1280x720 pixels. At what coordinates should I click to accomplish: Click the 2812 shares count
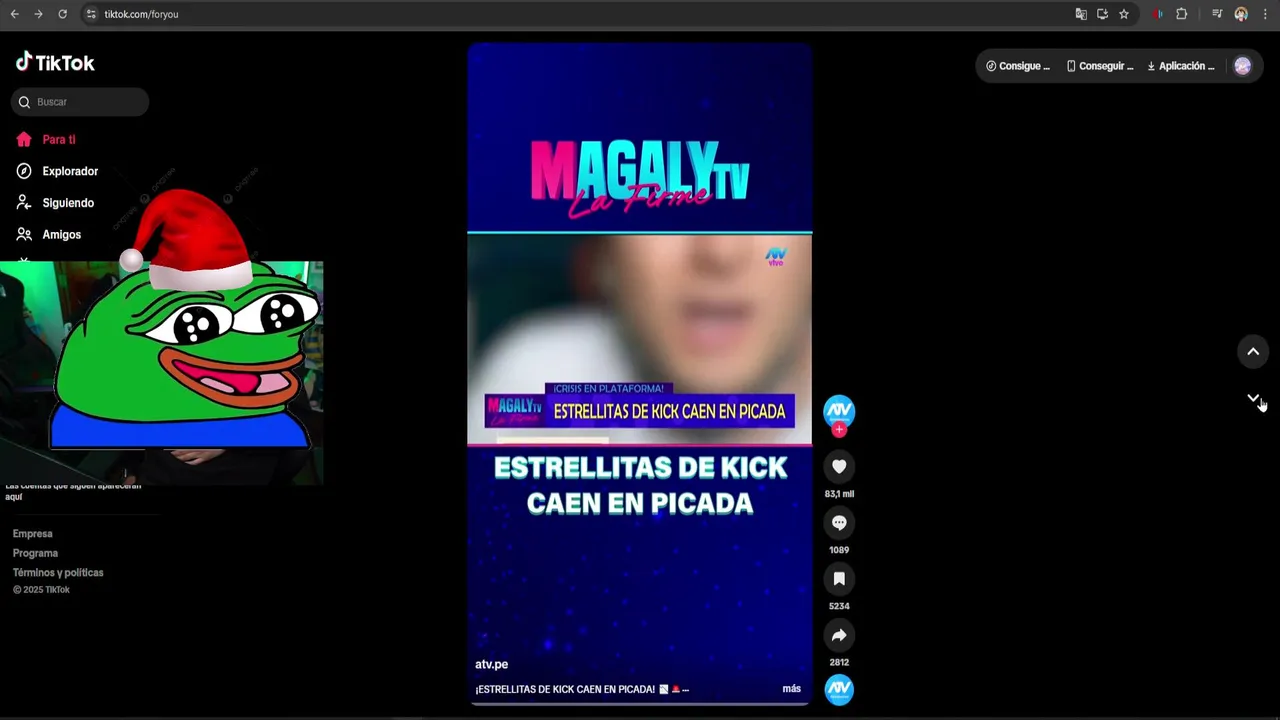[x=839, y=662]
